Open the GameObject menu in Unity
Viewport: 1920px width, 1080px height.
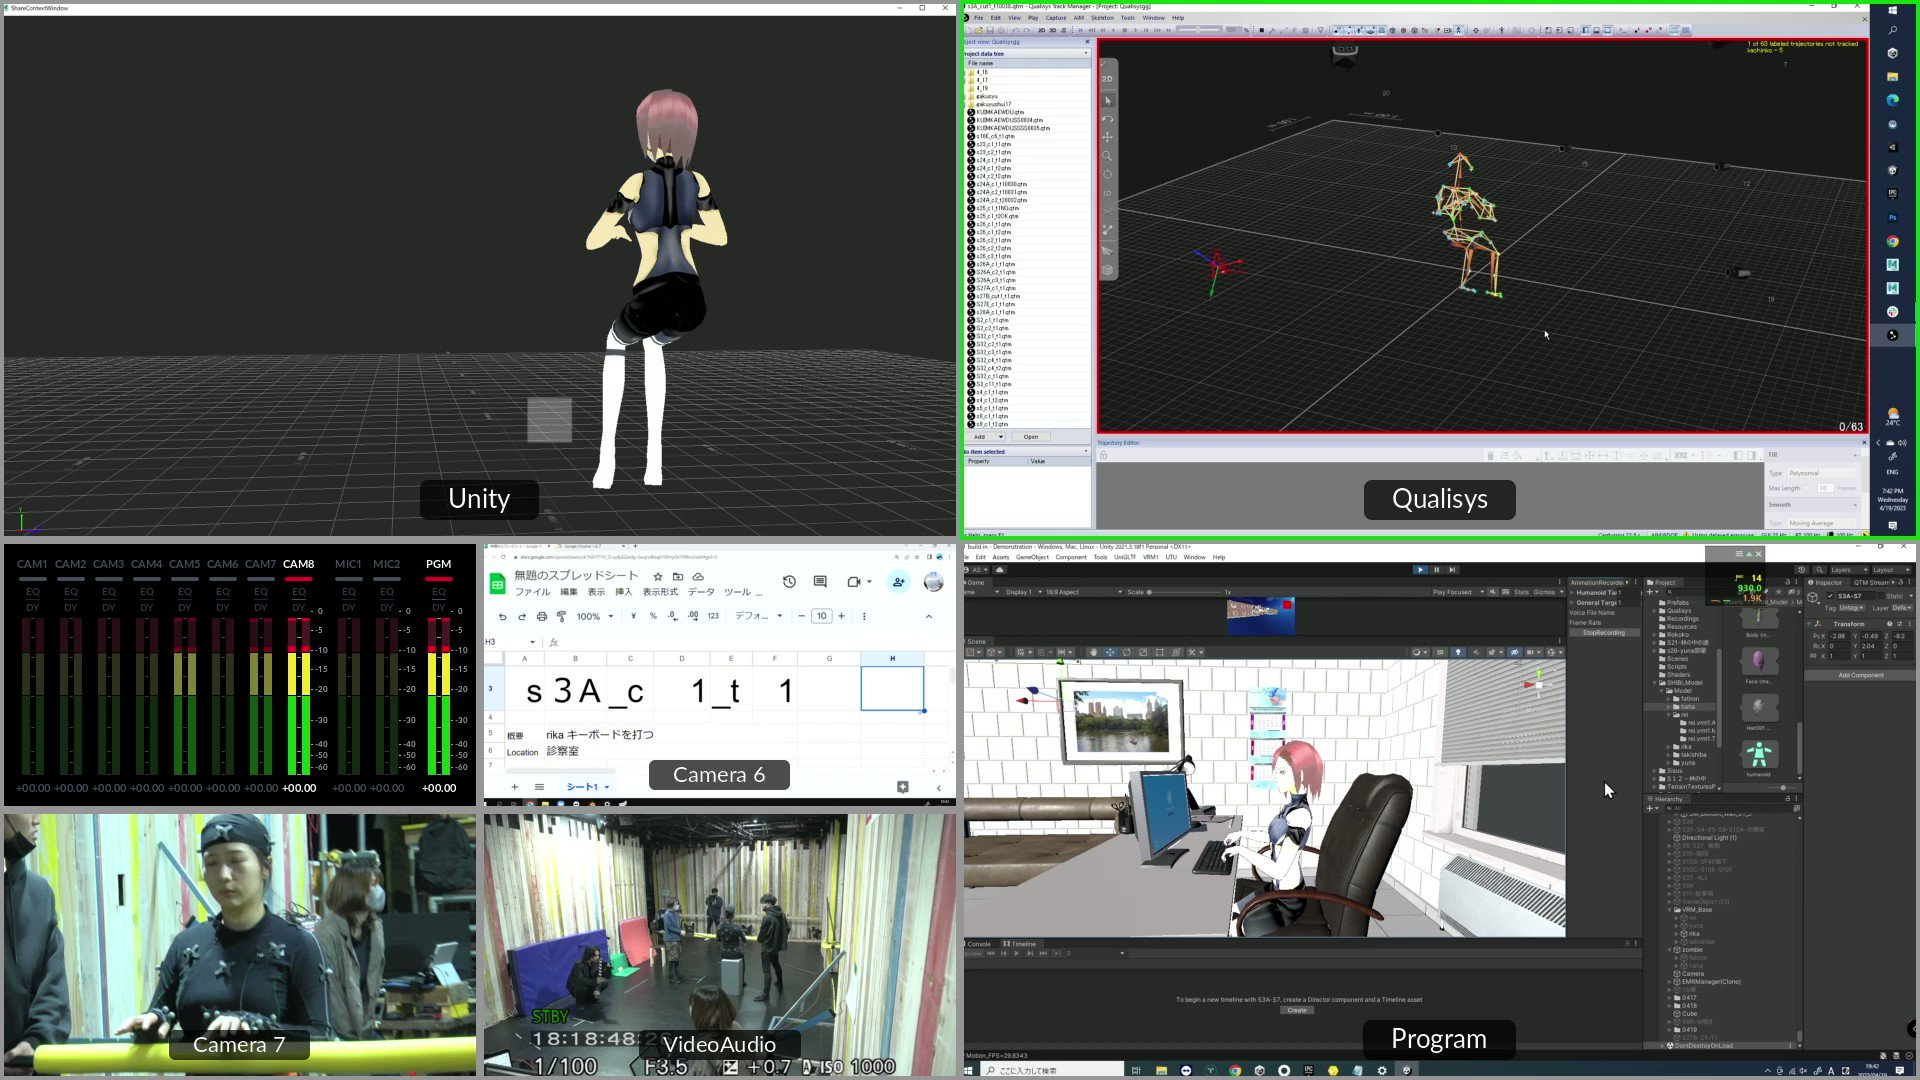[1032, 557]
